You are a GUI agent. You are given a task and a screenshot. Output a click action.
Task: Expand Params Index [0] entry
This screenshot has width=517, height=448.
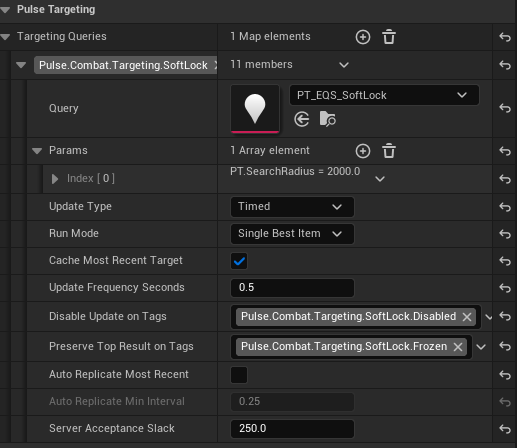point(55,179)
